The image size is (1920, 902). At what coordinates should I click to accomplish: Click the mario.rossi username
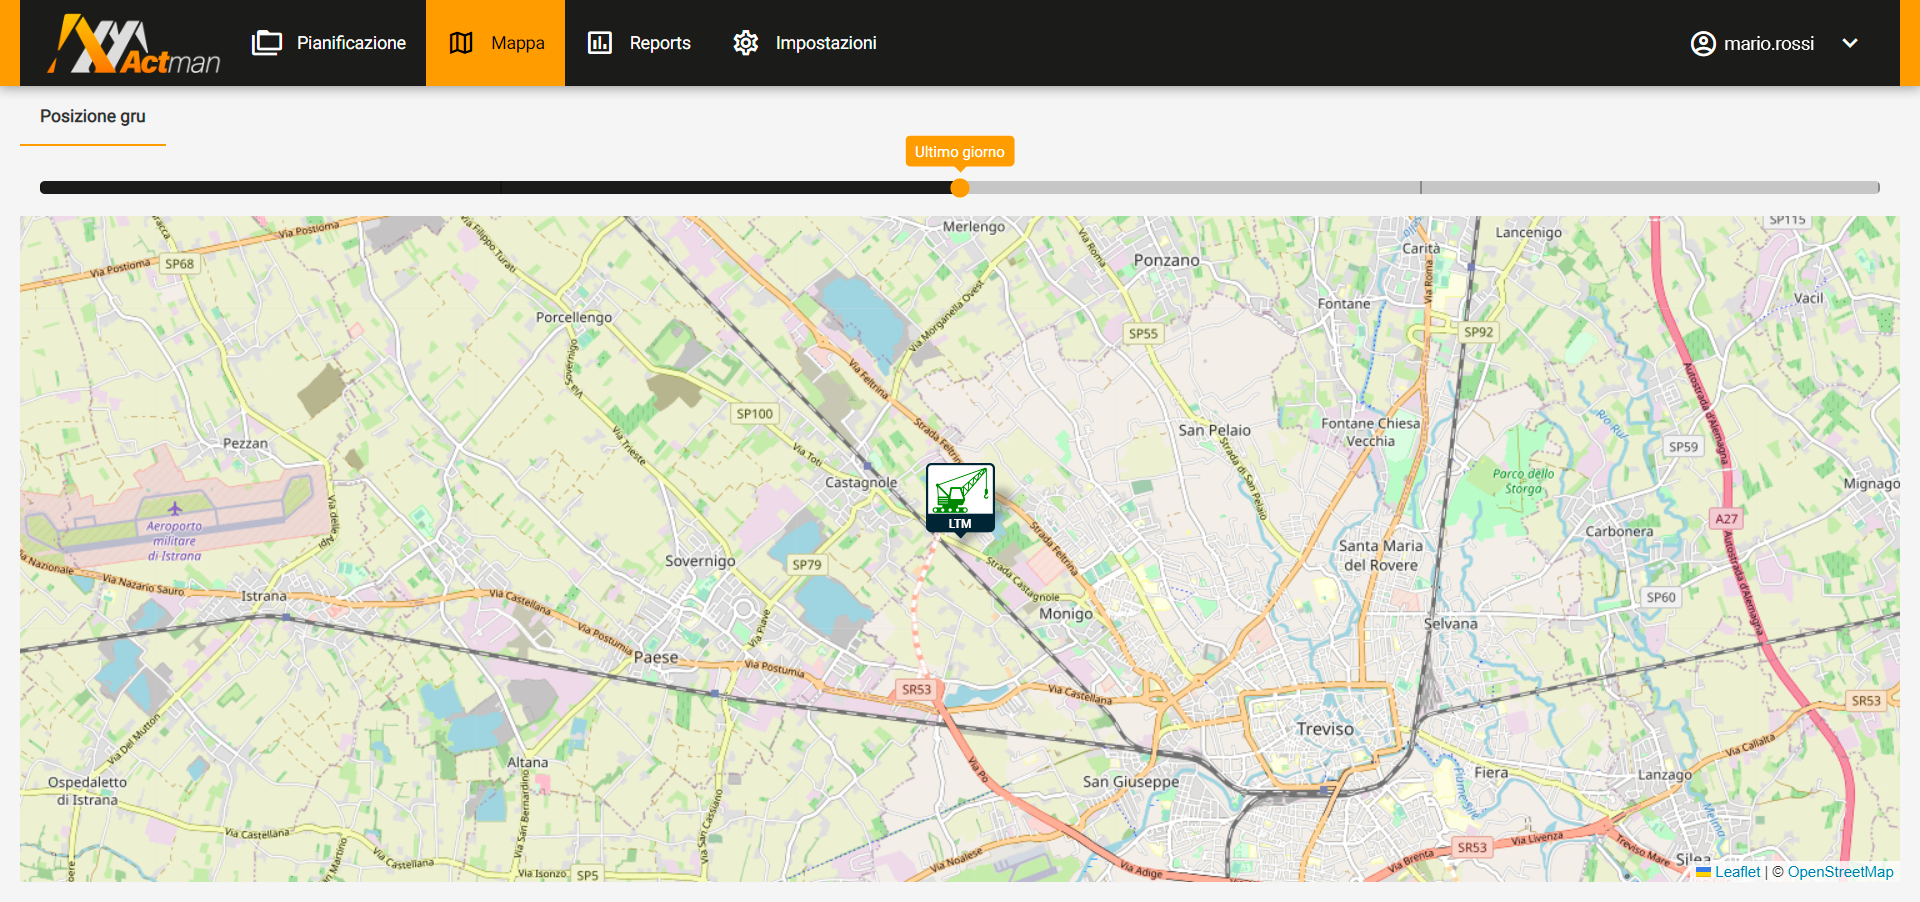tap(1769, 43)
